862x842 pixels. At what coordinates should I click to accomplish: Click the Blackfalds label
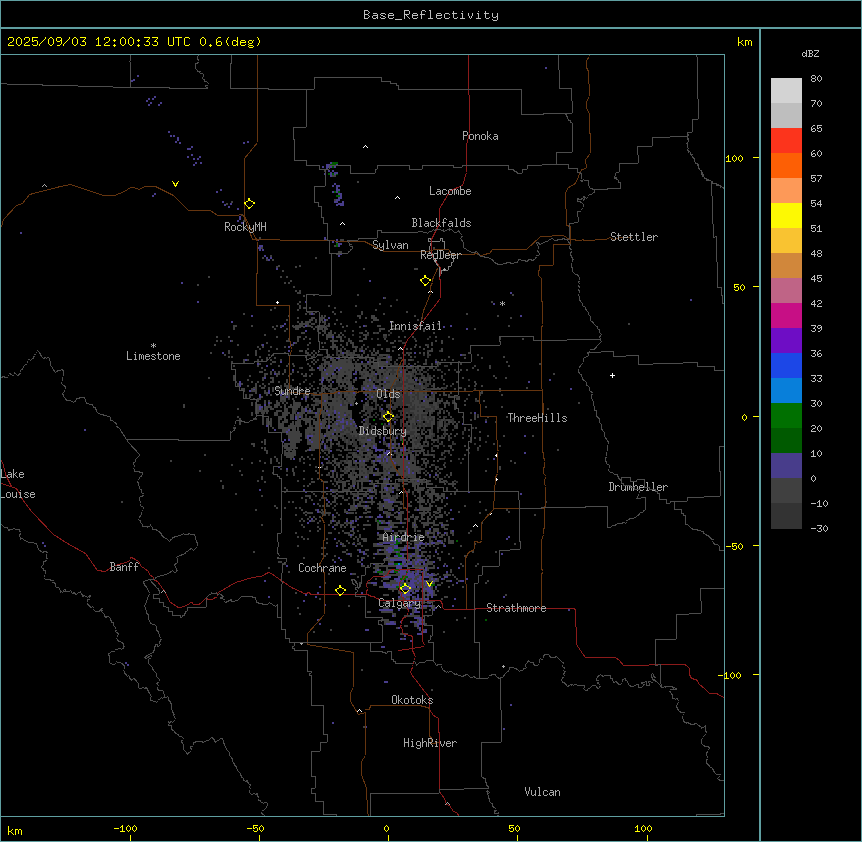coord(441,223)
